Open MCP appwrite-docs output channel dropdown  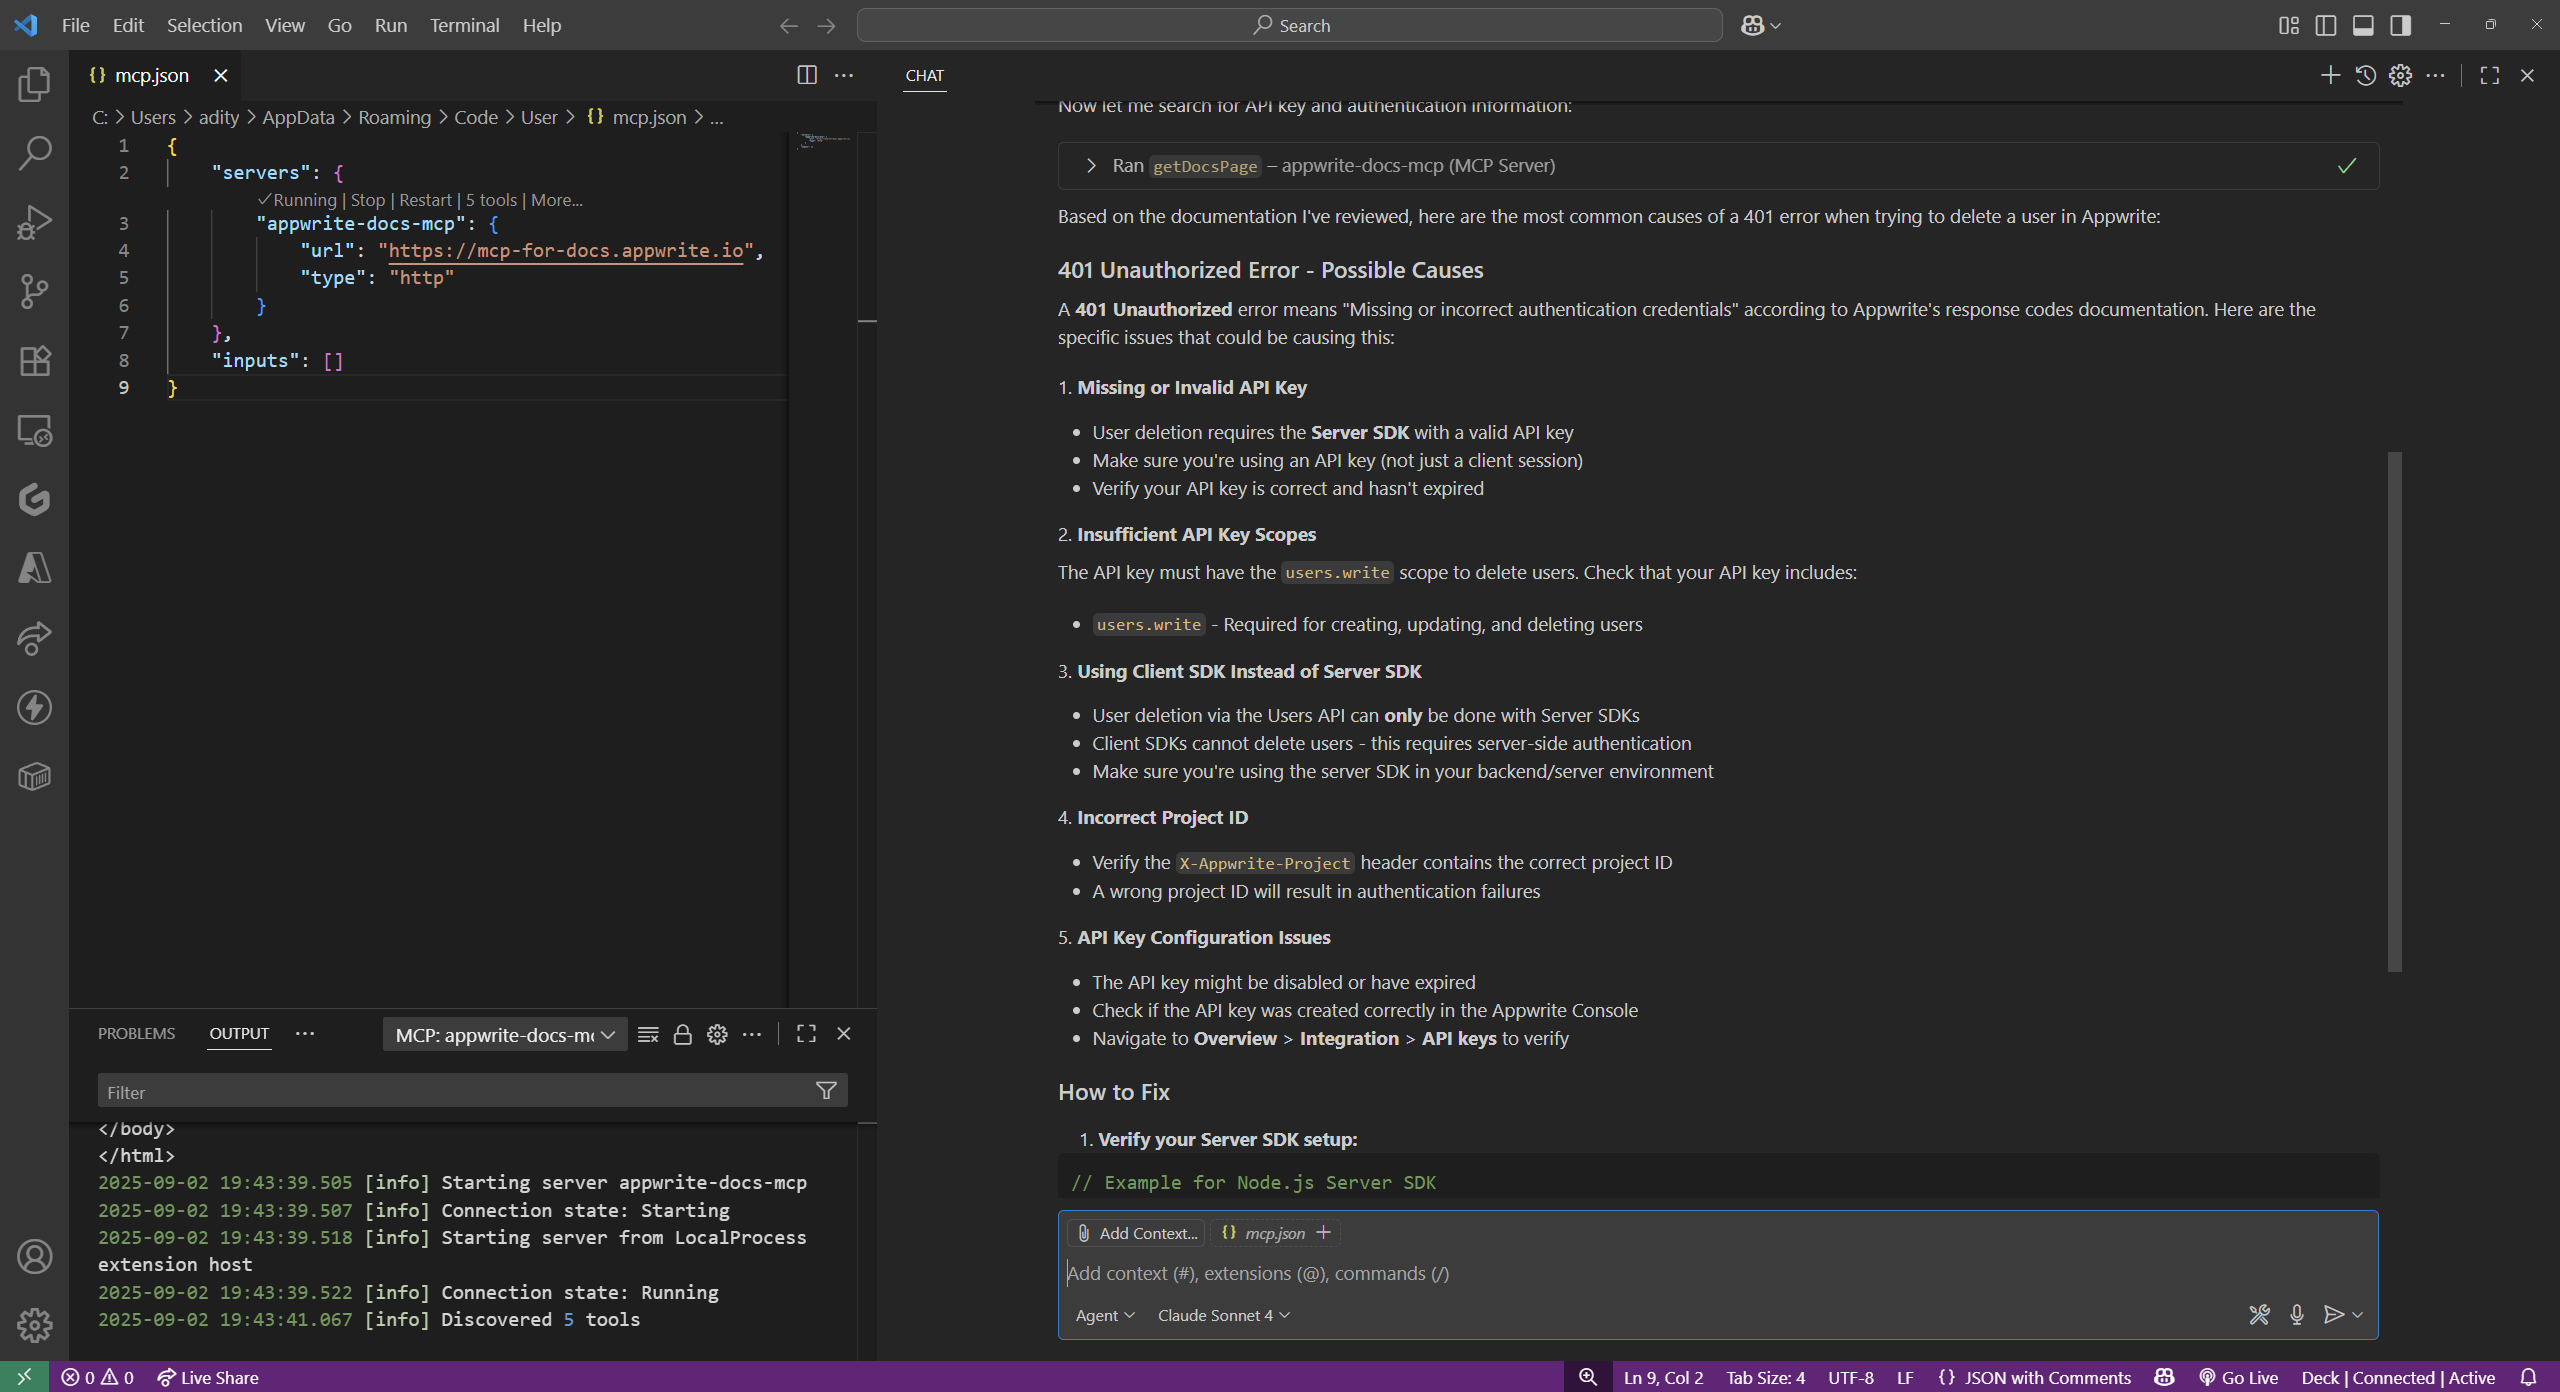point(505,1035)
